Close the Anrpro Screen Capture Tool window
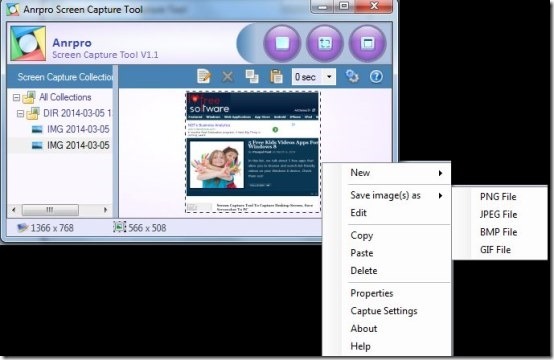Viewport: 554px width, 360px height. [374, 6]
